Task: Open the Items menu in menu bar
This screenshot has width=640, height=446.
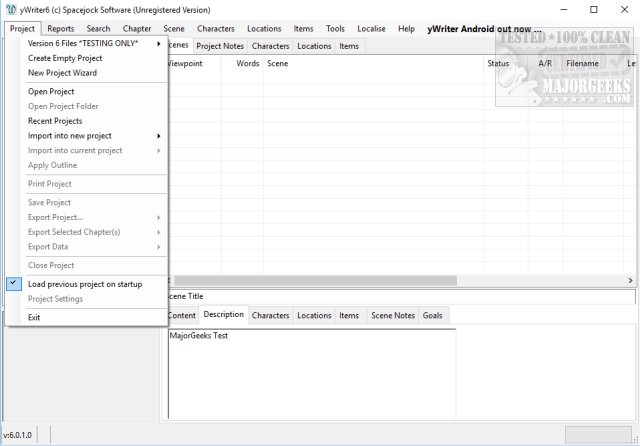Action: [303, 29]
